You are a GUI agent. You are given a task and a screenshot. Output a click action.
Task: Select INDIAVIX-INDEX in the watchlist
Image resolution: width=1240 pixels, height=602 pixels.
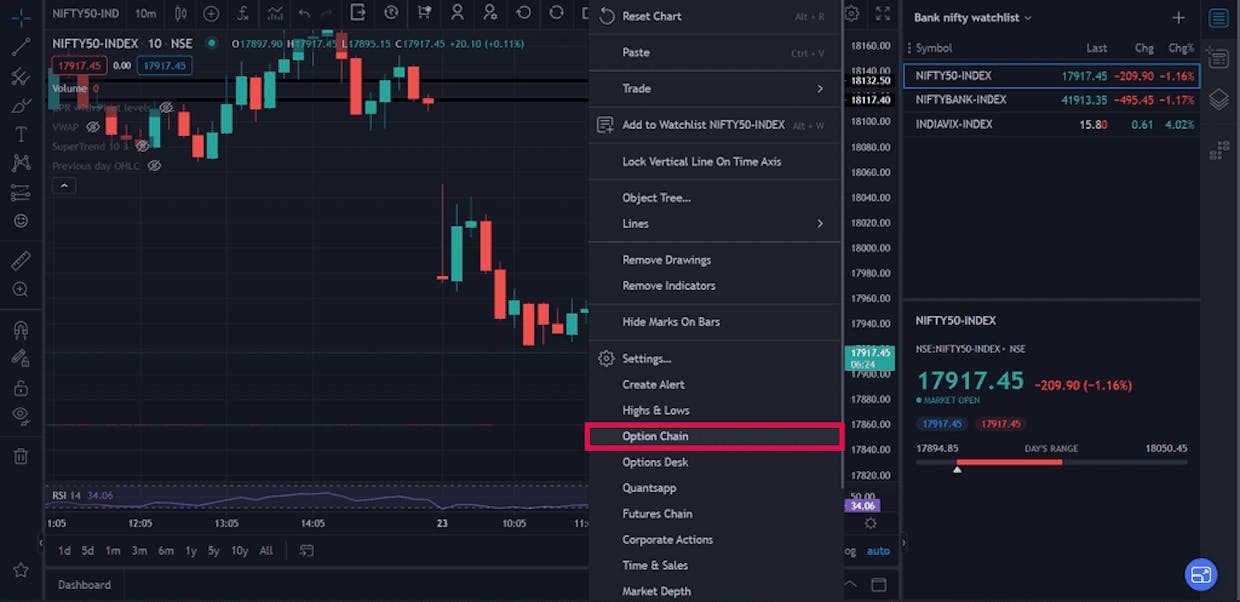(x=1051, y=124)
